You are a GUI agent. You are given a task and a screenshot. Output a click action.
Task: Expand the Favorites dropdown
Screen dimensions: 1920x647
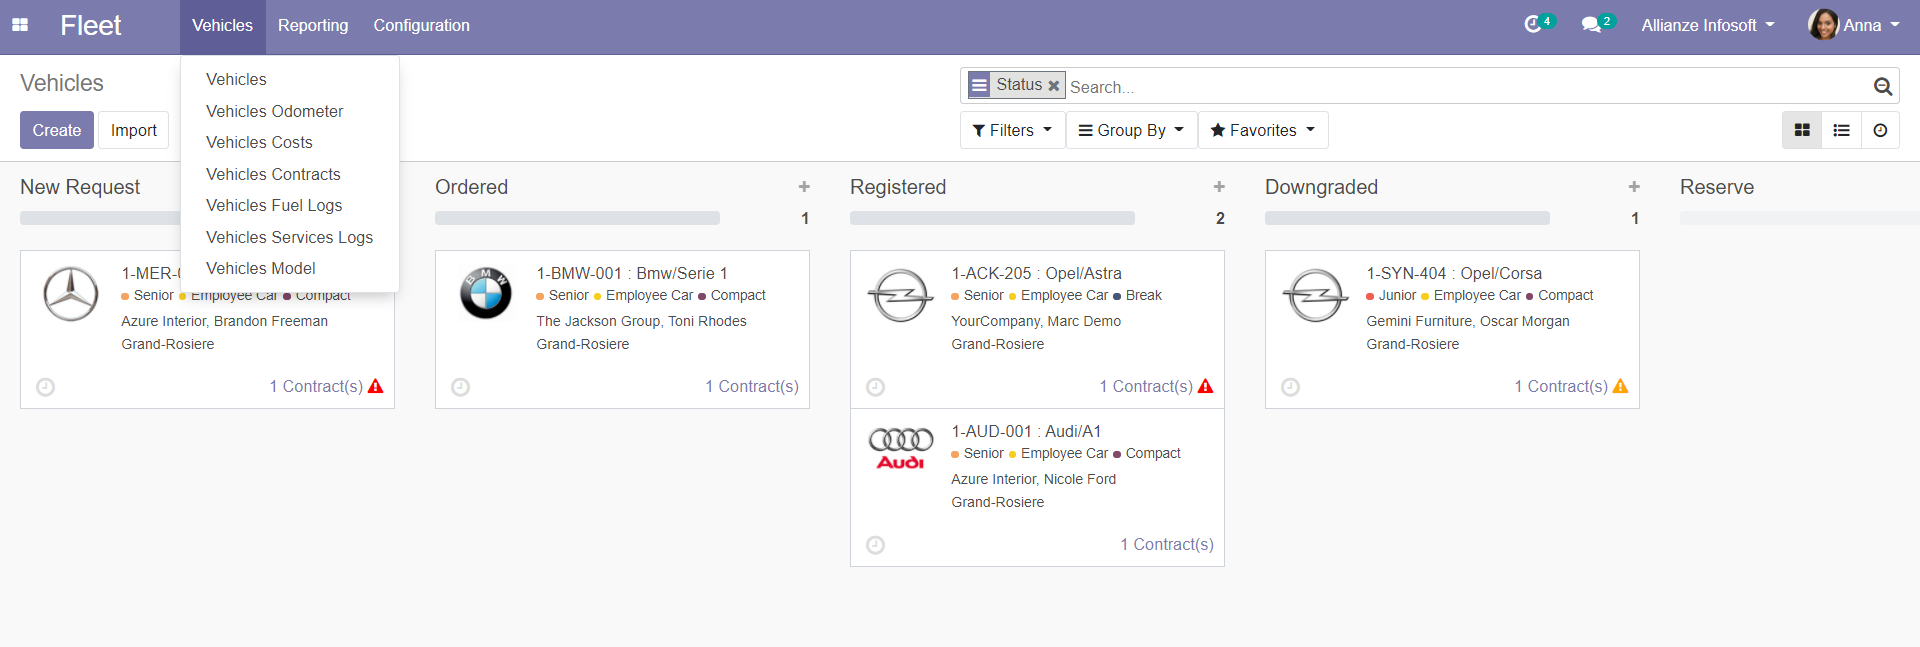pos(1263,130)
